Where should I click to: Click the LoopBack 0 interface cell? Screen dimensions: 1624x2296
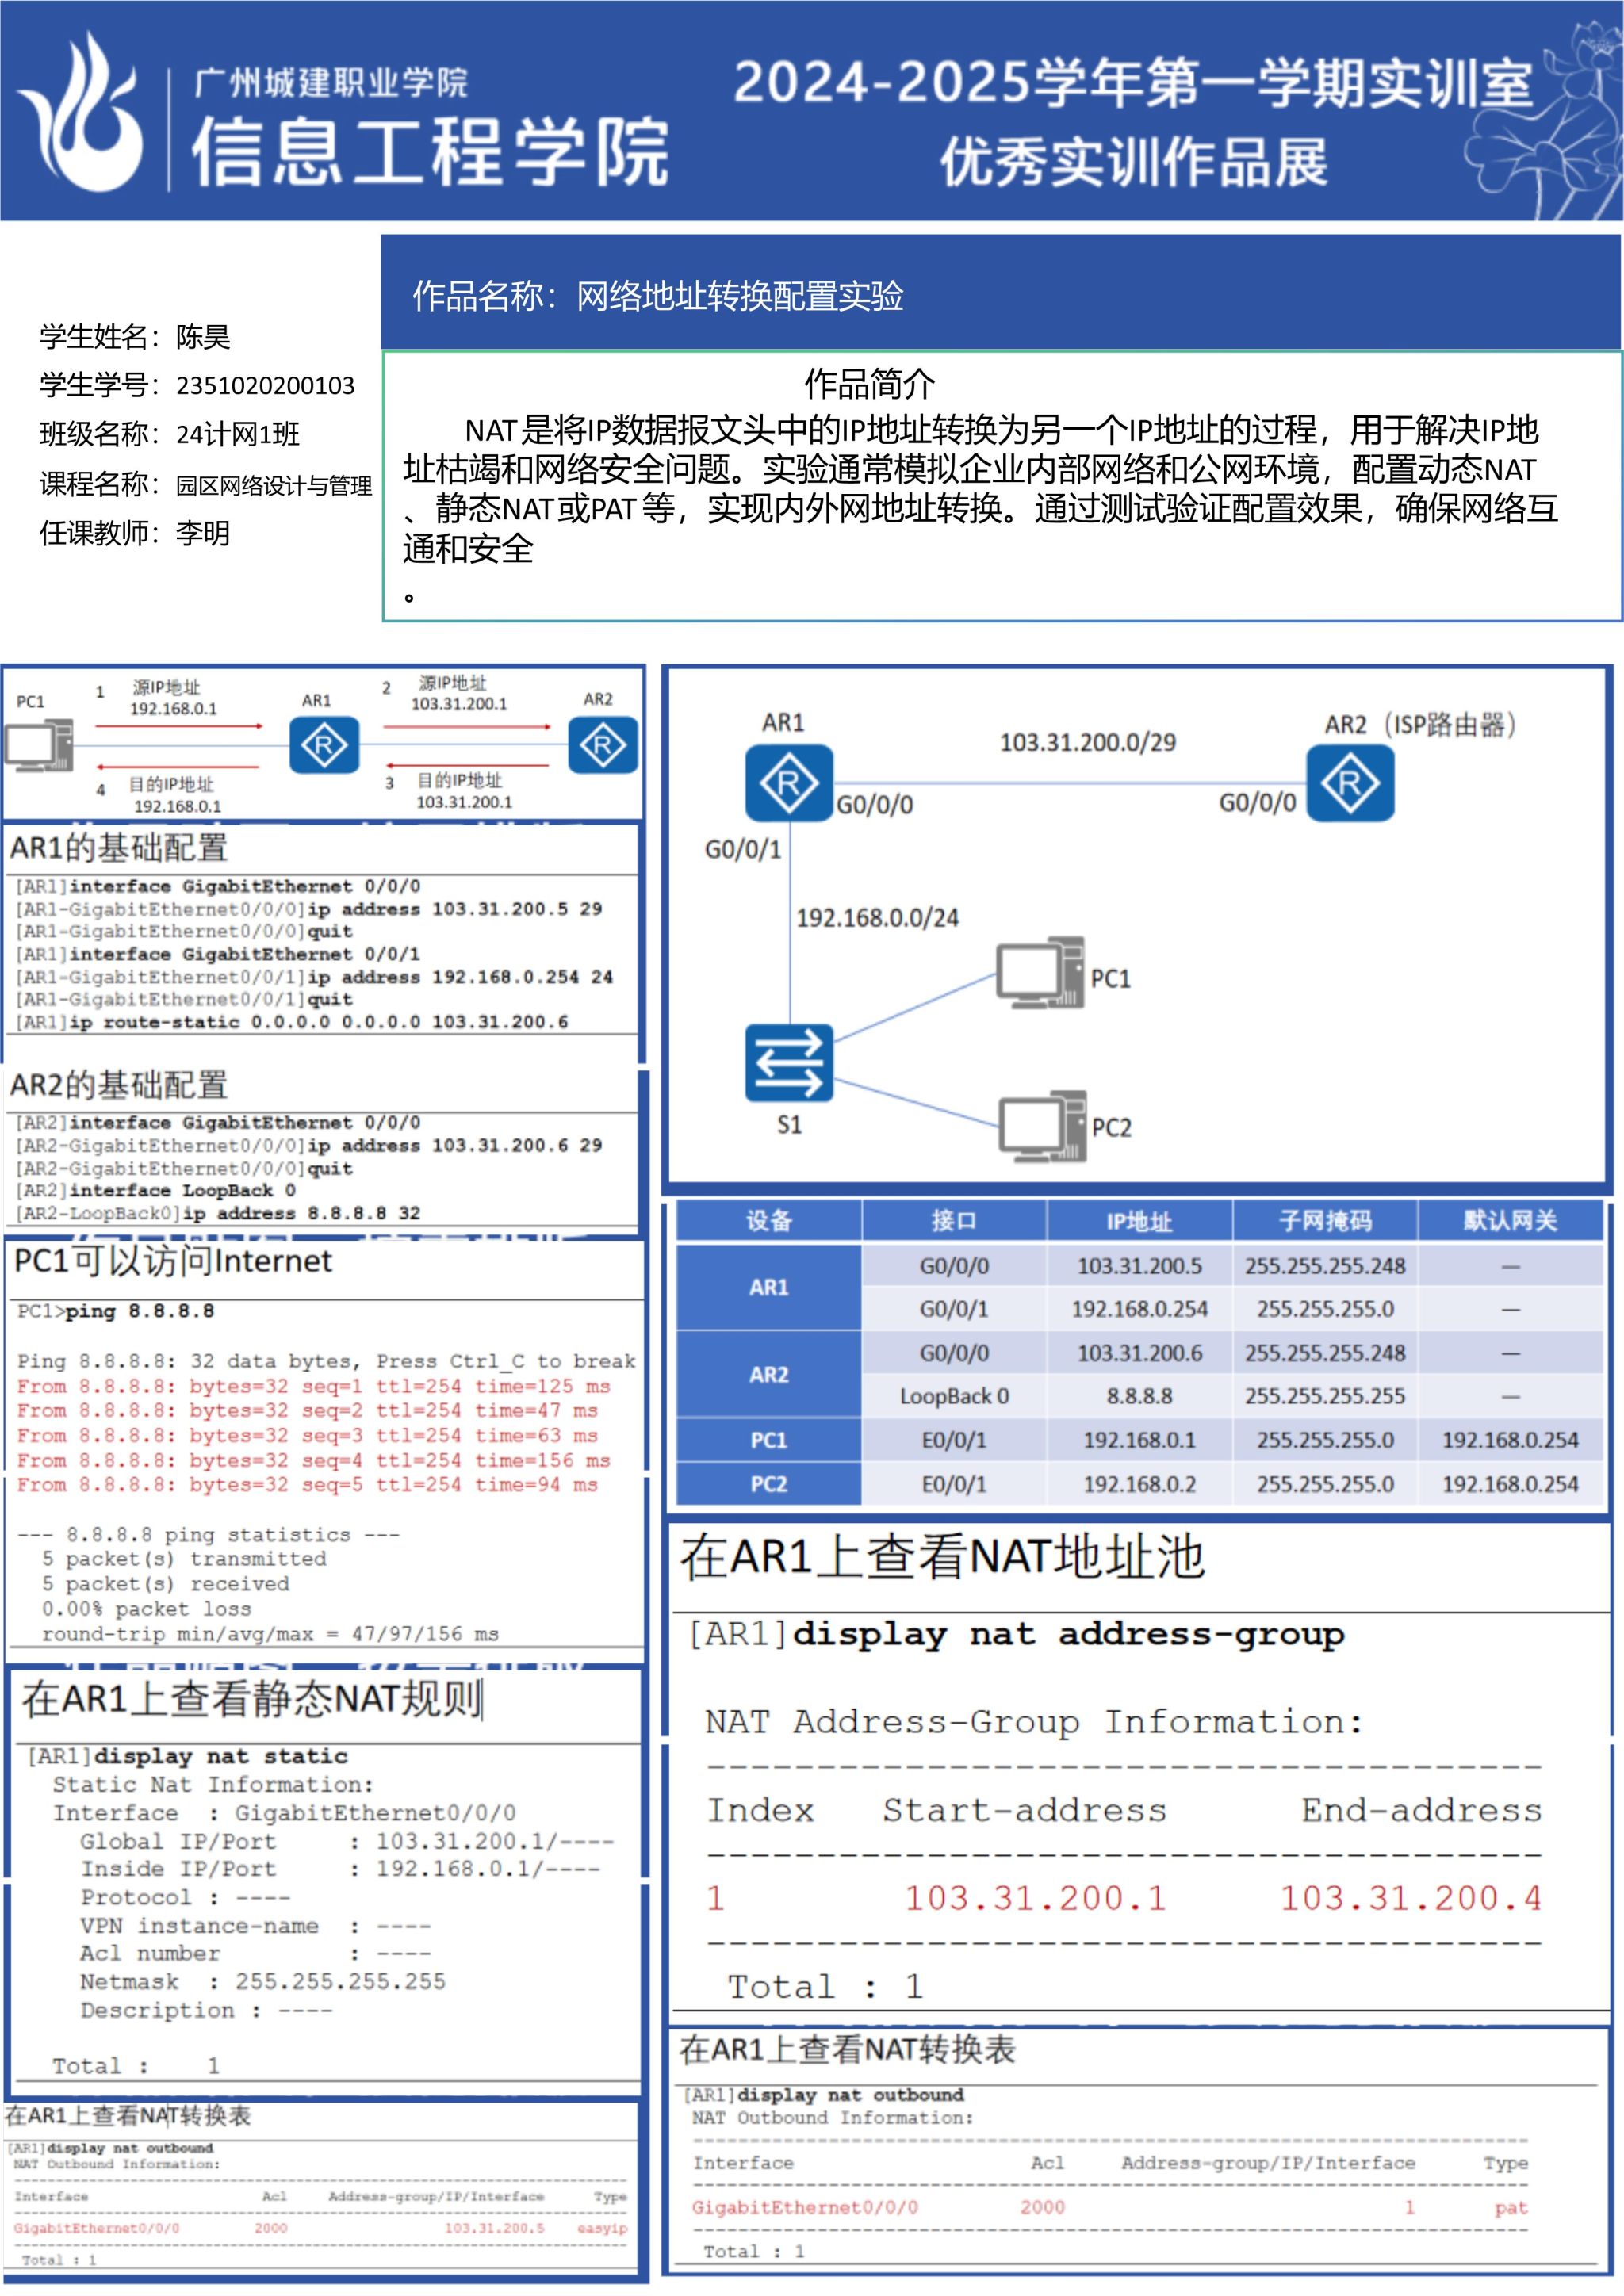pos(953,1396)
